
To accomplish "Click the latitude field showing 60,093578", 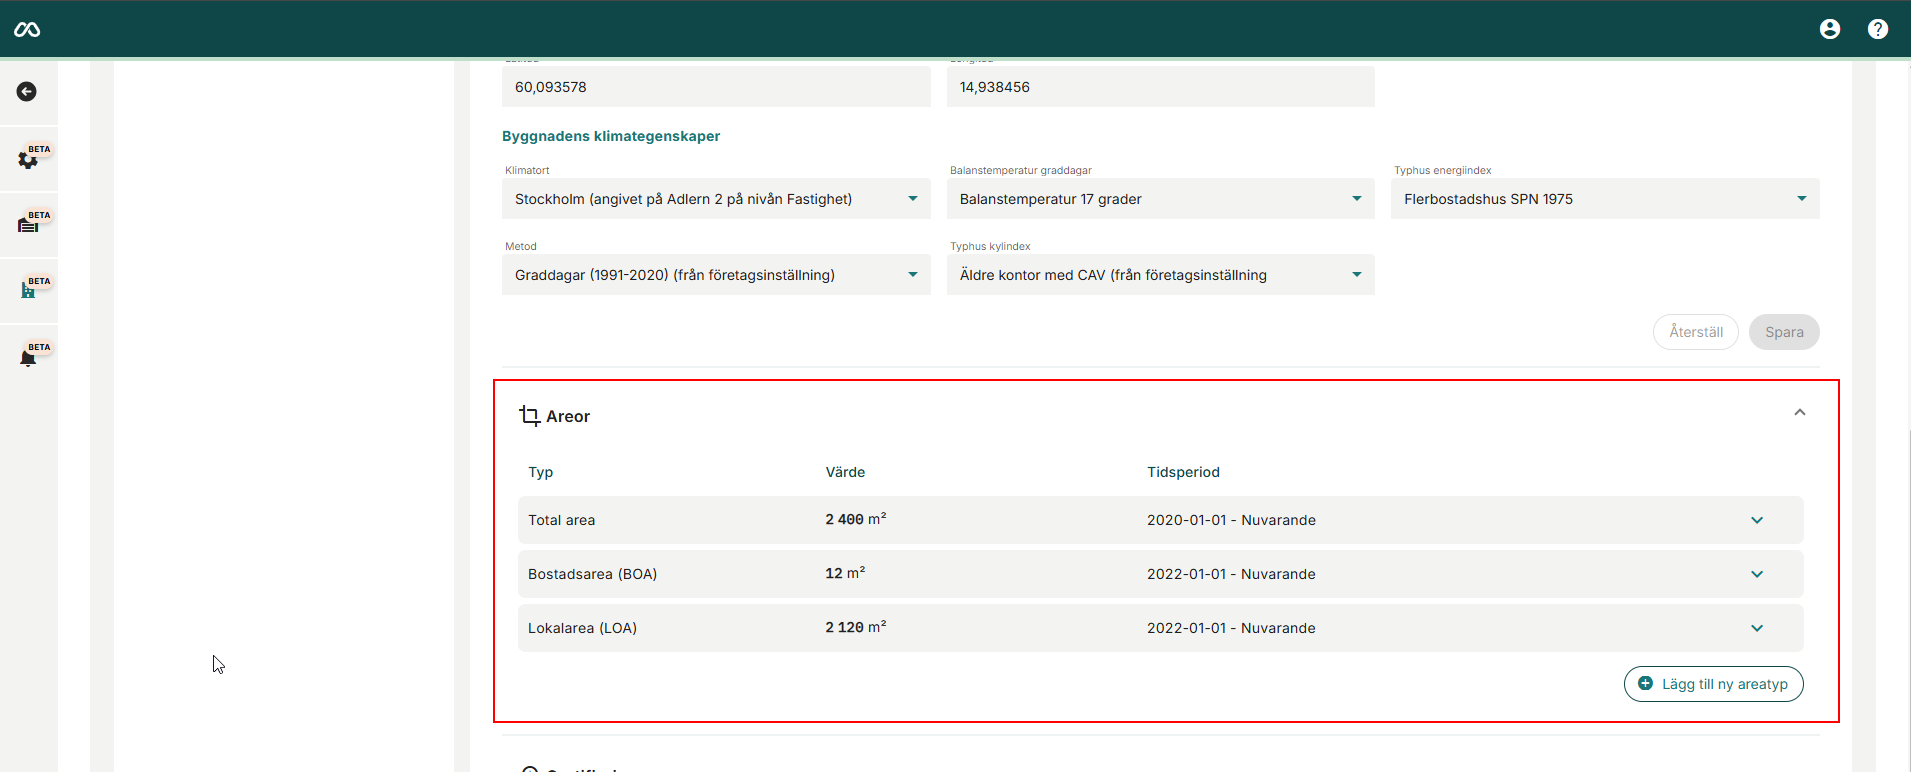I will tap(715, 87).
